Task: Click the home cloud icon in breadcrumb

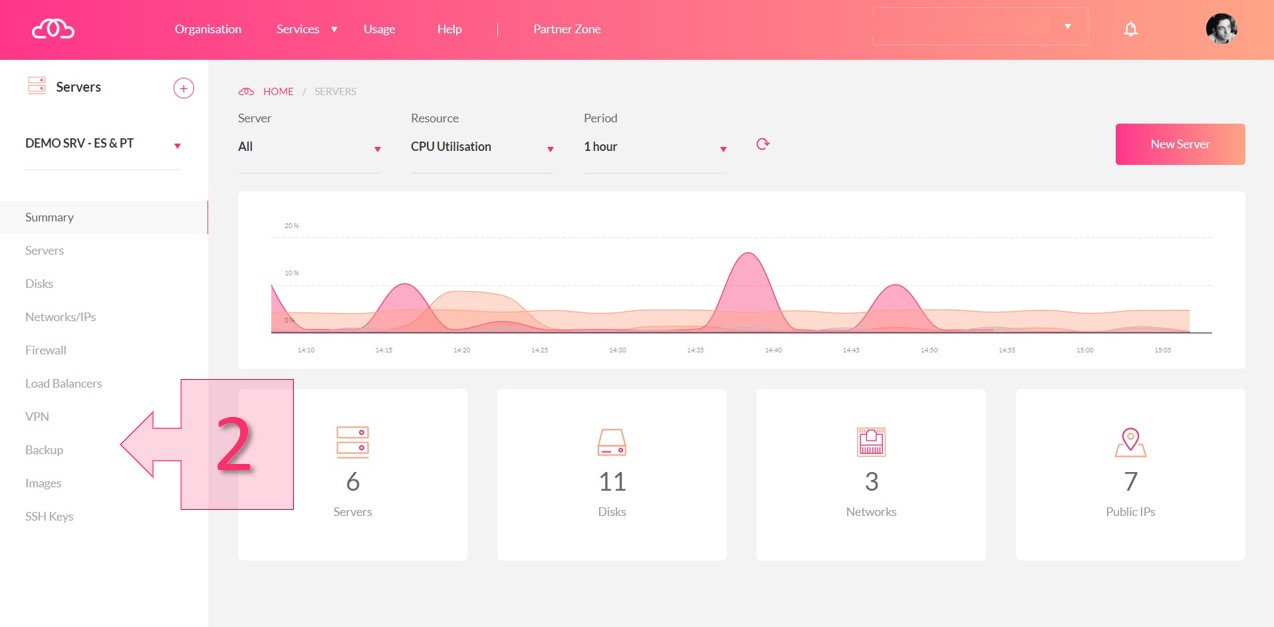Action: (246, 92)
